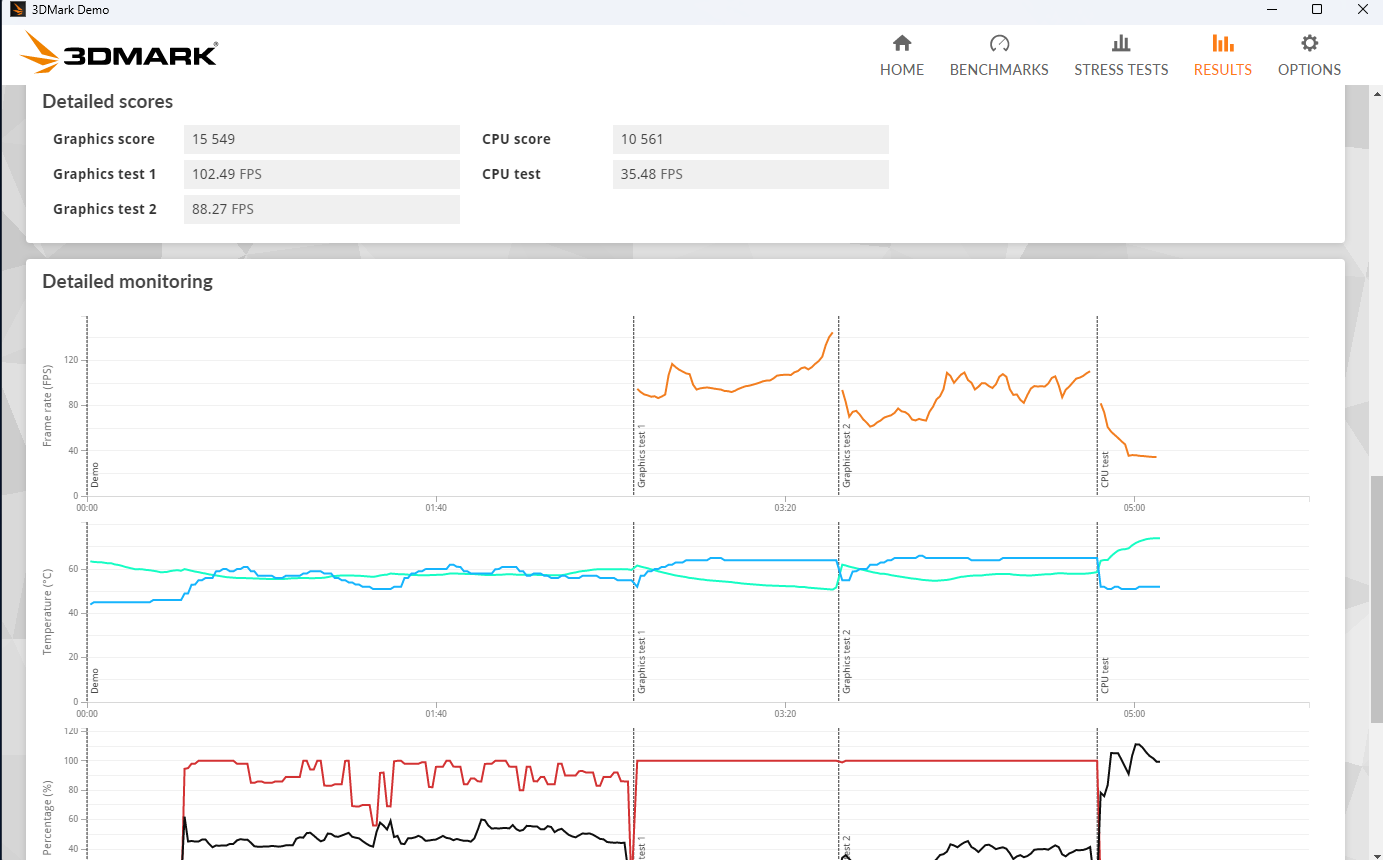Click the CPU test value 35.48 FPS
Screen dimensions: 1383x860
pyautogui.click(x=750, y=174)
